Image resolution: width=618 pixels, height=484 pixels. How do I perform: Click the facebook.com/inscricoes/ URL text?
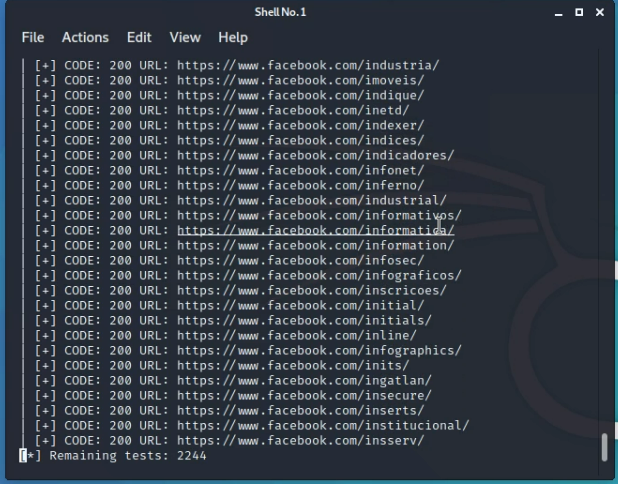pyautogui.click(x=312, y=290)
